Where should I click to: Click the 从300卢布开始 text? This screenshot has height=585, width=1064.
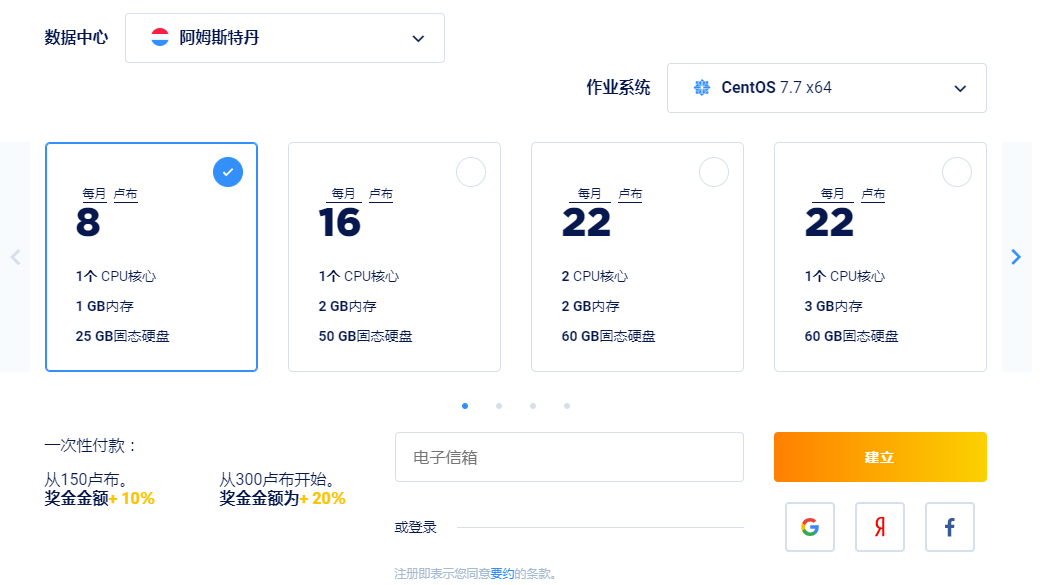pos(278,479)
